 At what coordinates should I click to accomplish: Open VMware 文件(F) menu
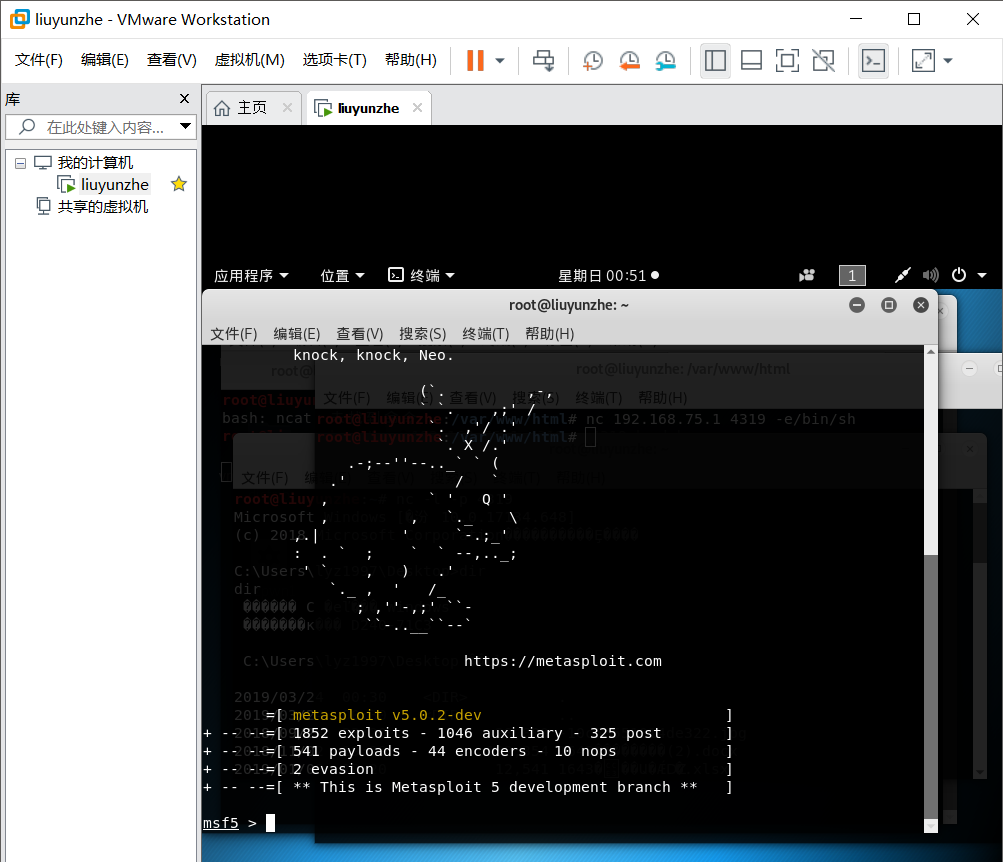(x=39, y=60)
